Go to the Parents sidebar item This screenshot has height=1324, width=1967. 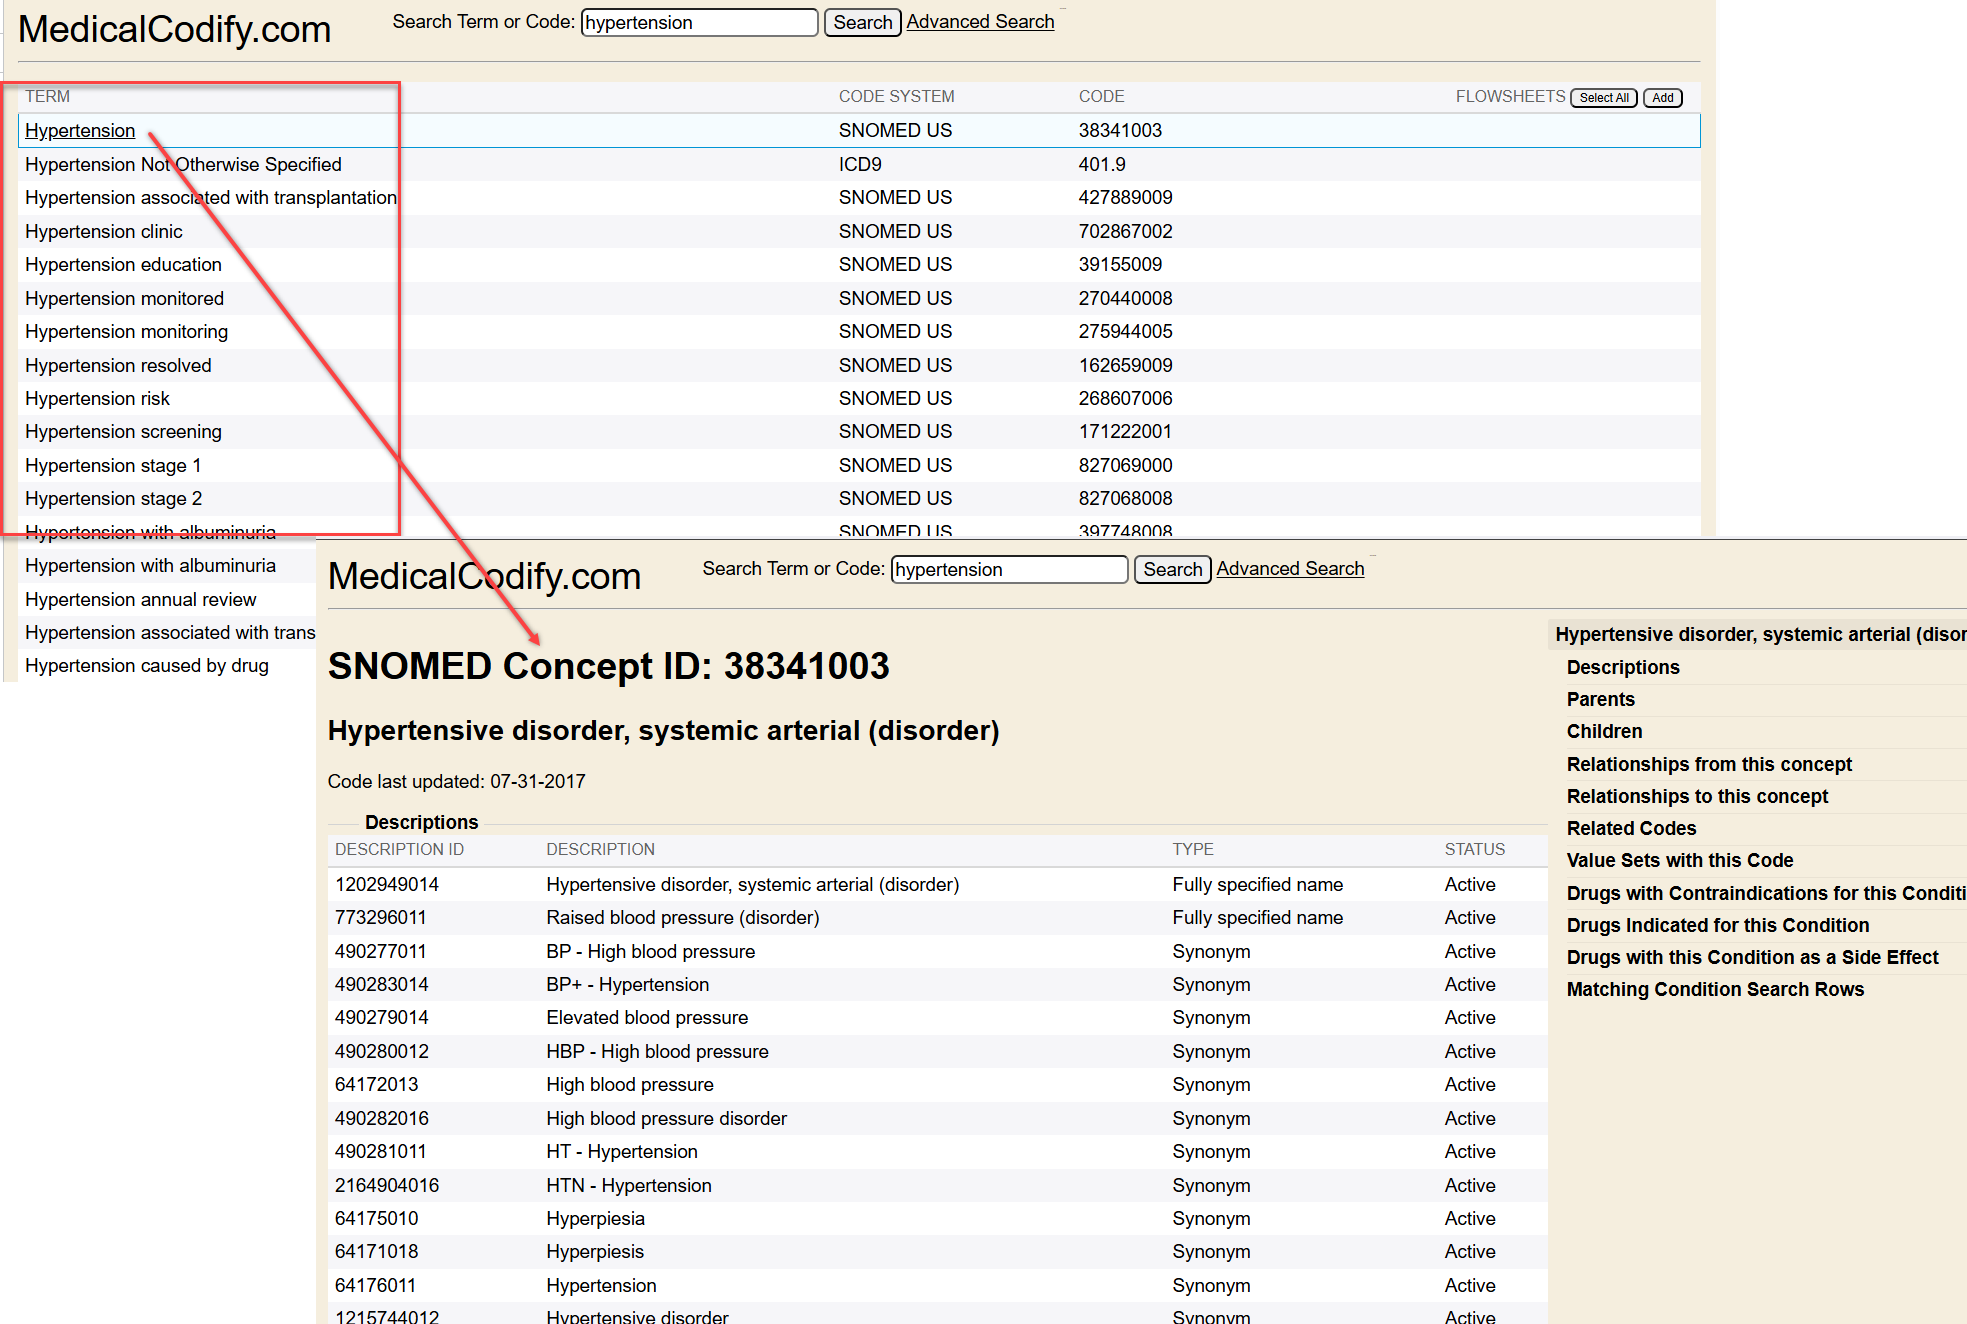[1600, 699]
